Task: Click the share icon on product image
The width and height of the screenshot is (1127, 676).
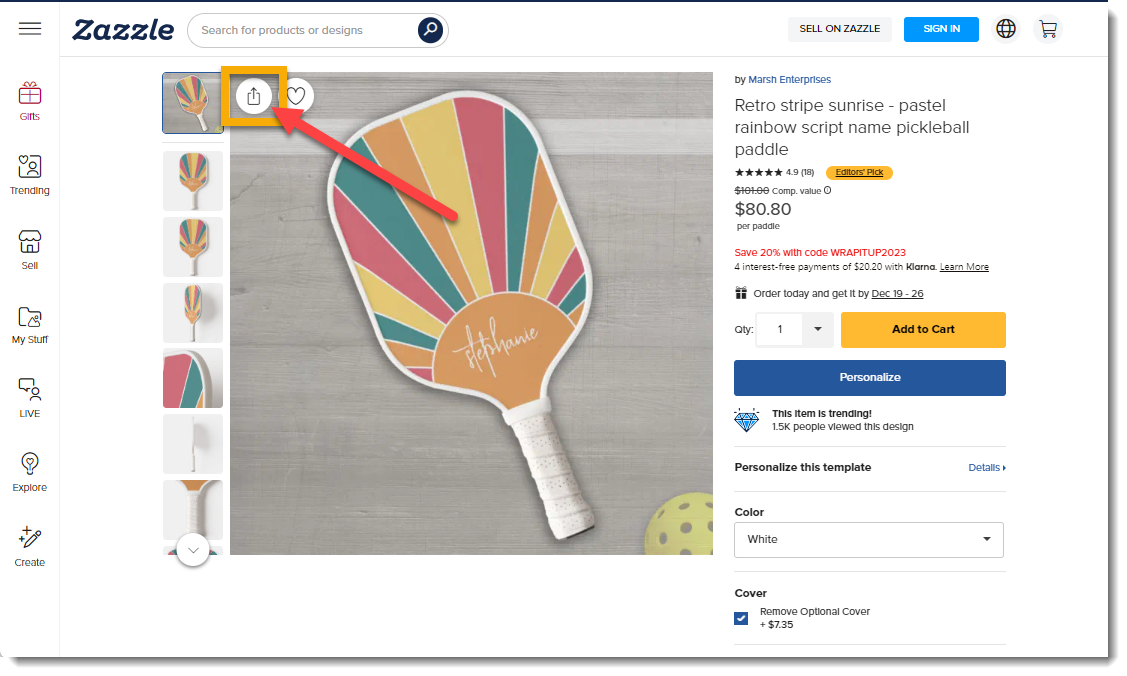Action: click(x=254, y=96)
